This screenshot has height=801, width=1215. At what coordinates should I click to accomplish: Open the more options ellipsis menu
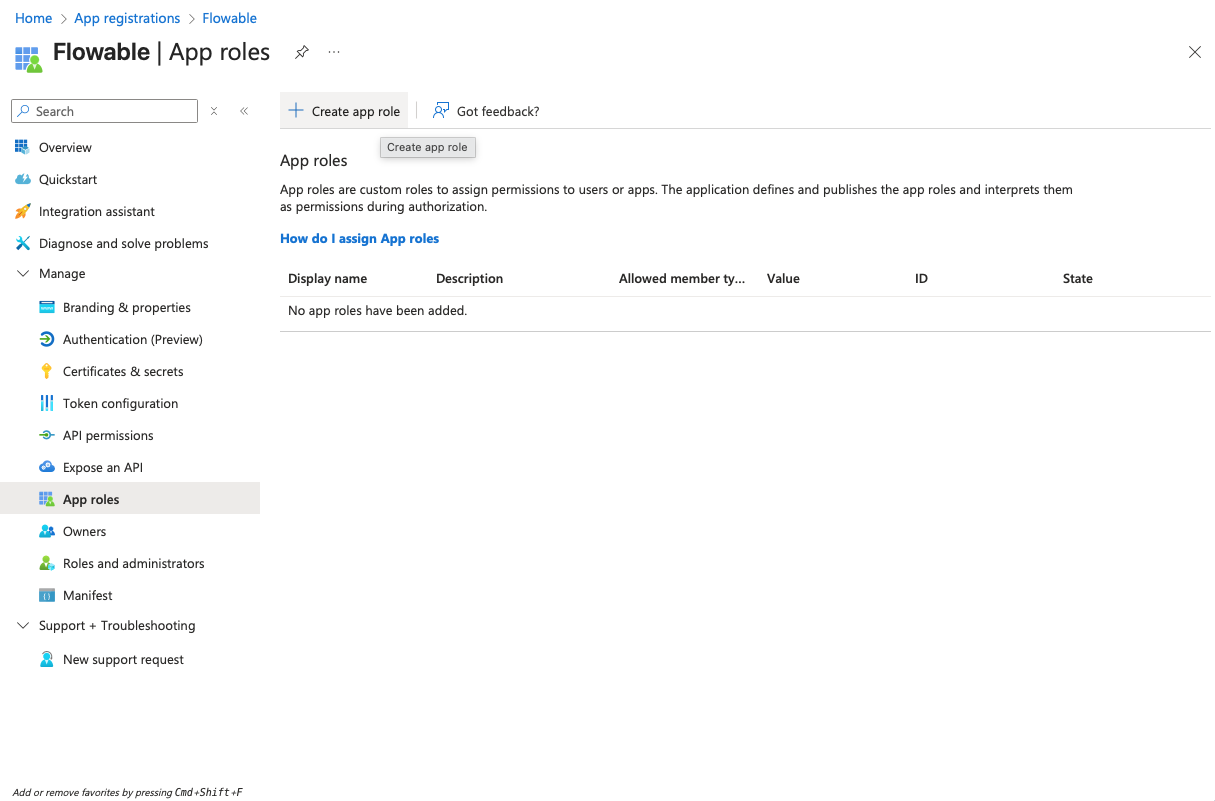pyautogui.click(x=334, y=52)
